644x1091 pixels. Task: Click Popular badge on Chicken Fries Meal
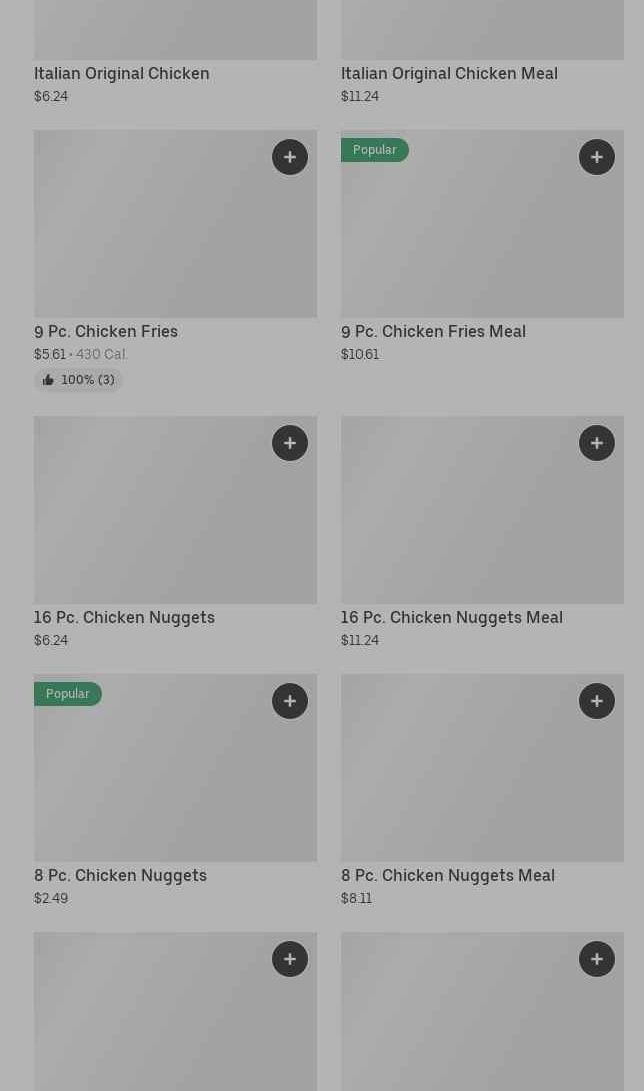tap(375, 150)
